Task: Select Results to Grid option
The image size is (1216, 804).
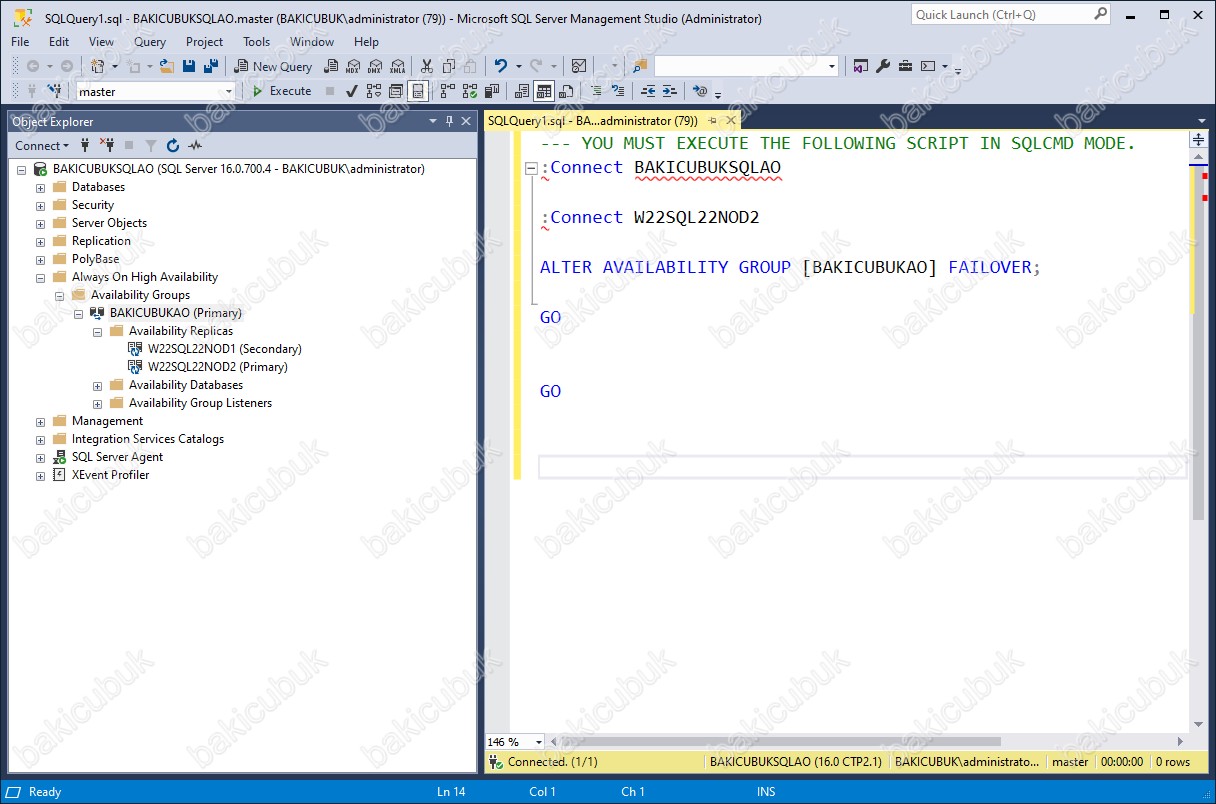Action: (543, 91)
